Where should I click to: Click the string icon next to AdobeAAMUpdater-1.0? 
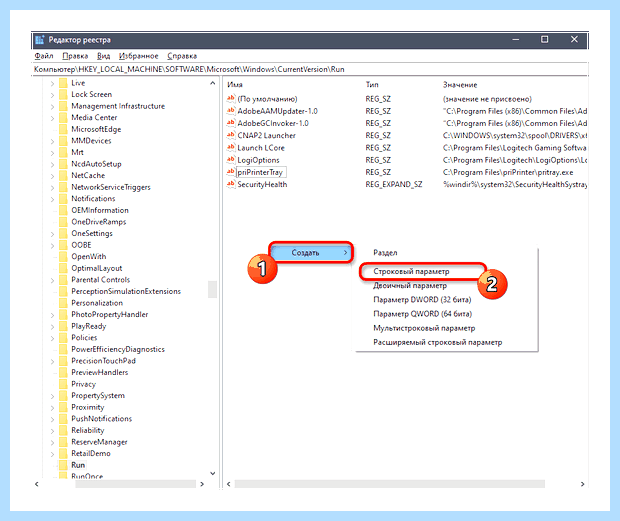click(231, 111)
